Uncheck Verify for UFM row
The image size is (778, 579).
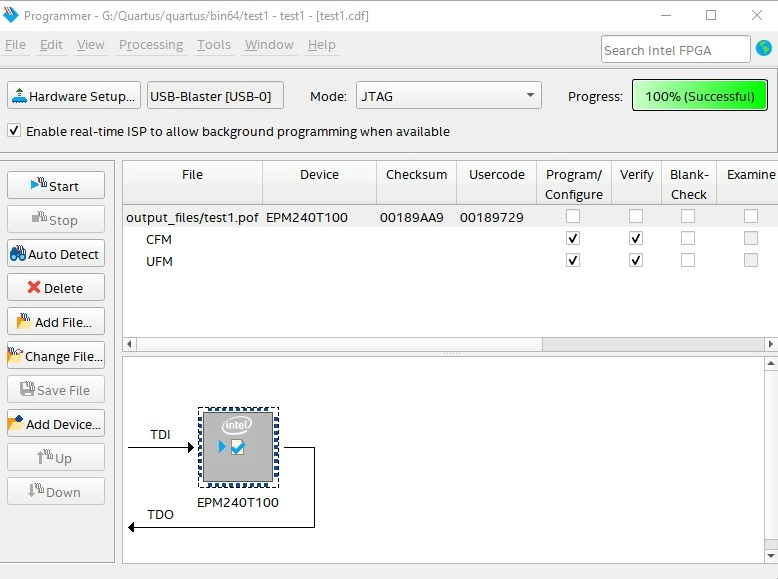tap(636, 261)
